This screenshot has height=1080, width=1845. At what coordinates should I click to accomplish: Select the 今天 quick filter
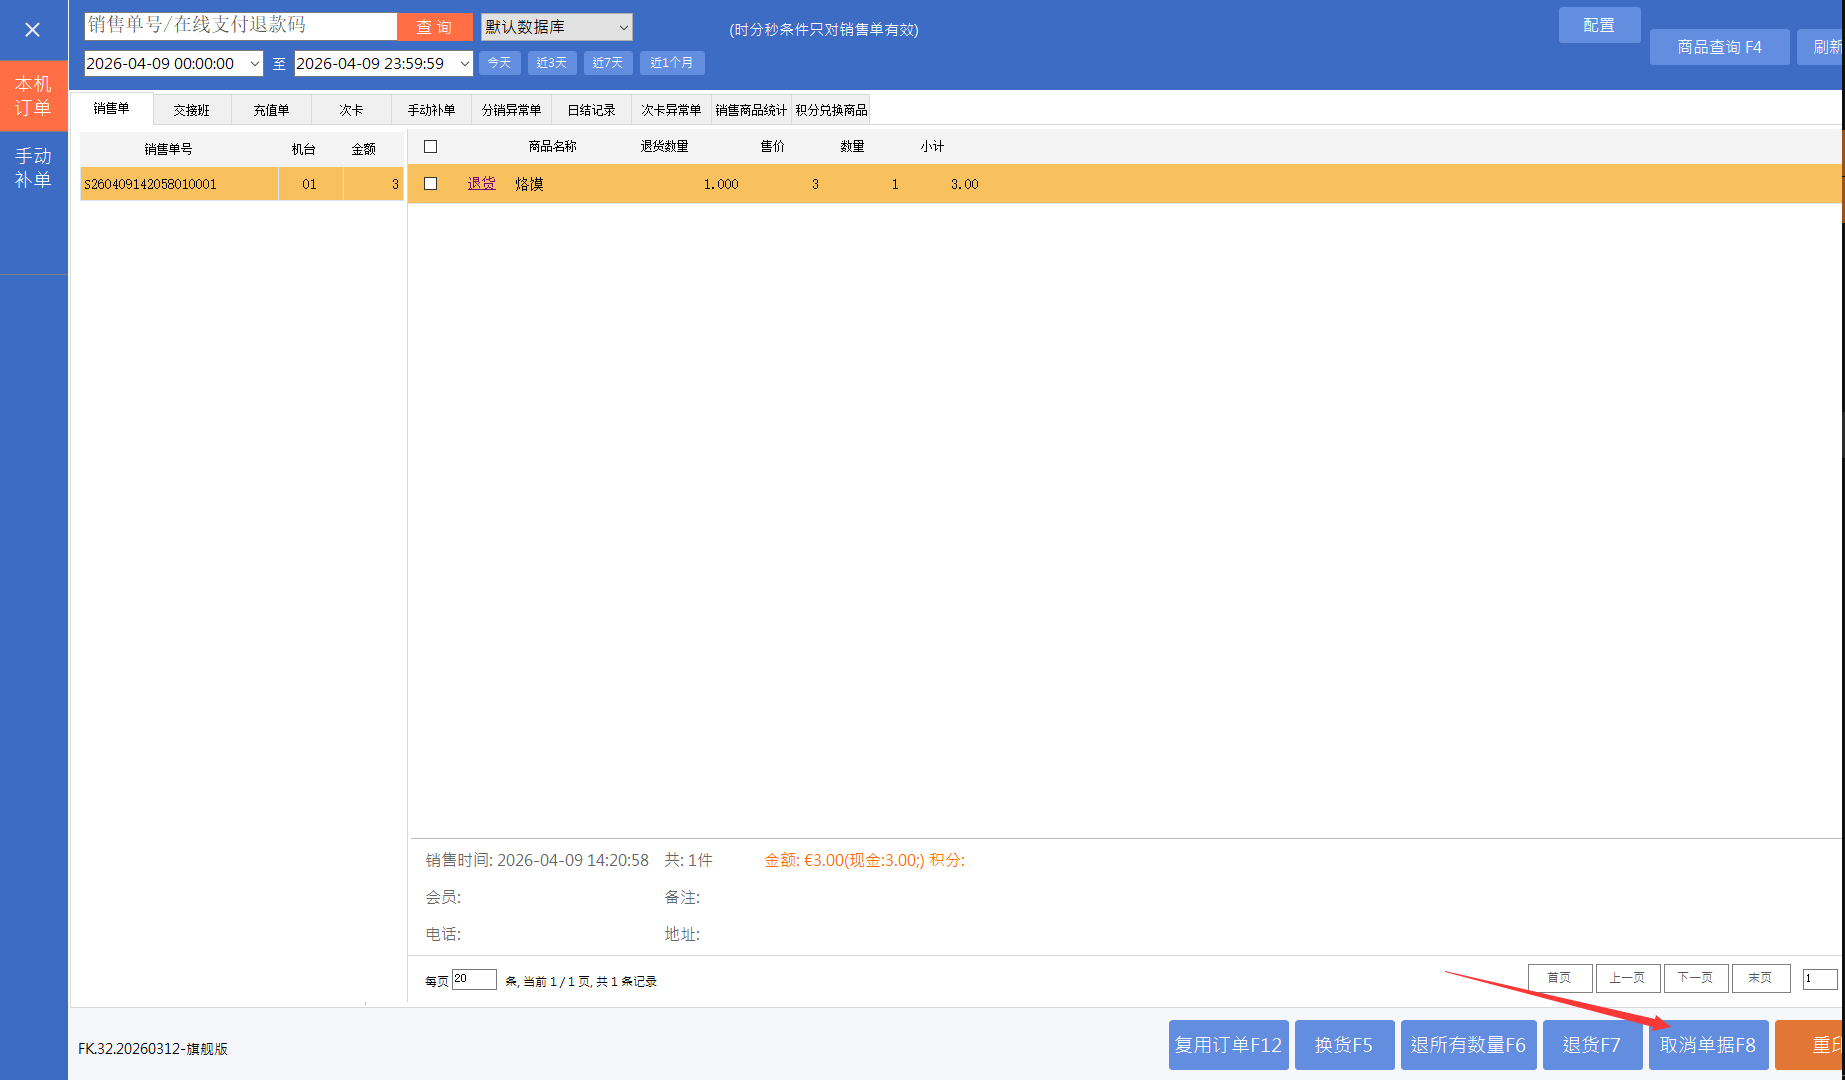(499, 63)
